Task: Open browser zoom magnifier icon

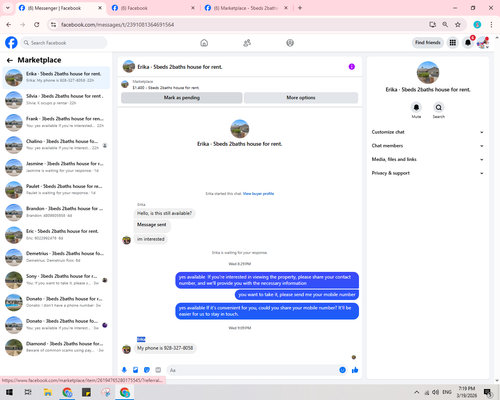Action: 445,25
